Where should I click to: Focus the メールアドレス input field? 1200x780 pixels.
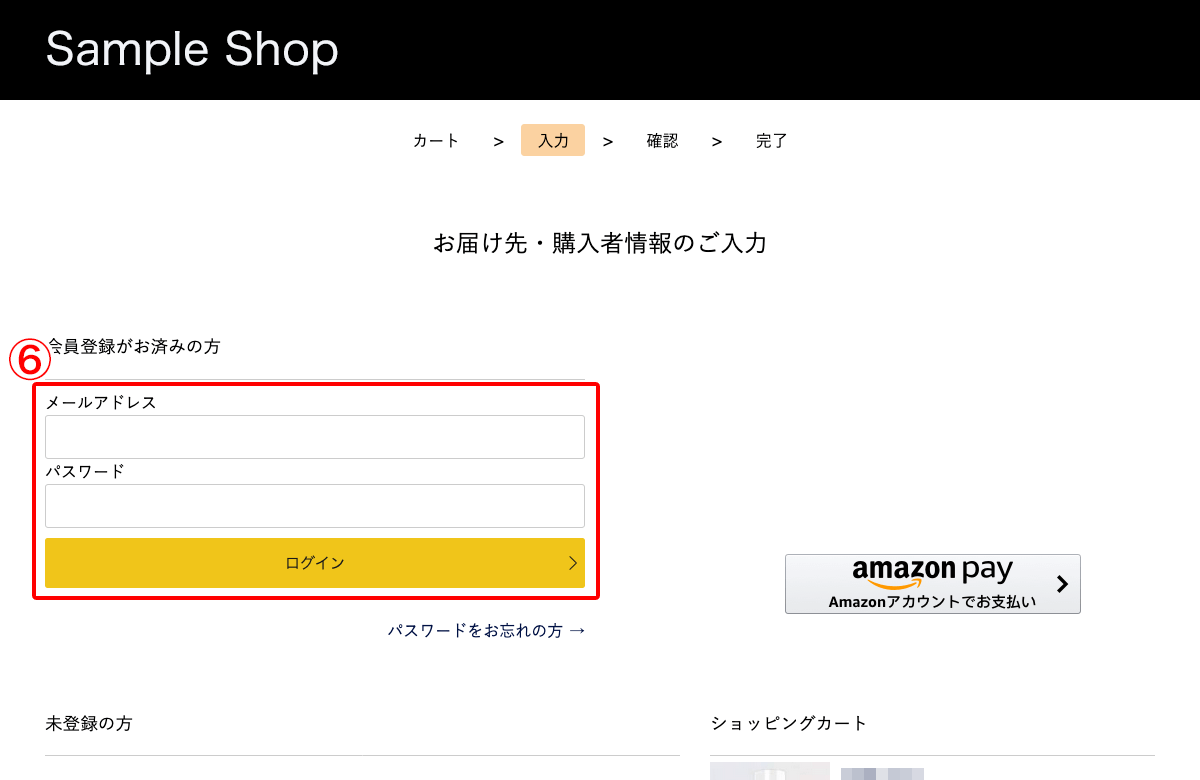315,437
